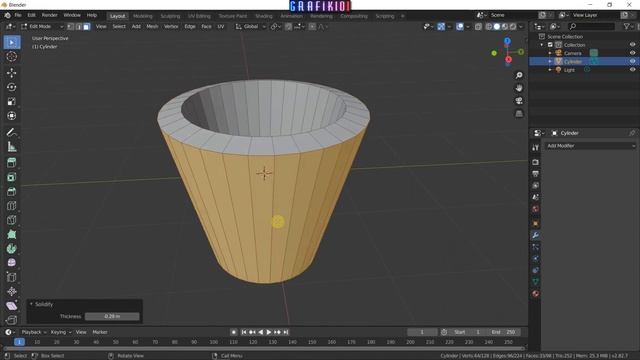Viewport: 640px width, 360px height.
Task: Expand the Light tree item
Action: click(550, 70)
